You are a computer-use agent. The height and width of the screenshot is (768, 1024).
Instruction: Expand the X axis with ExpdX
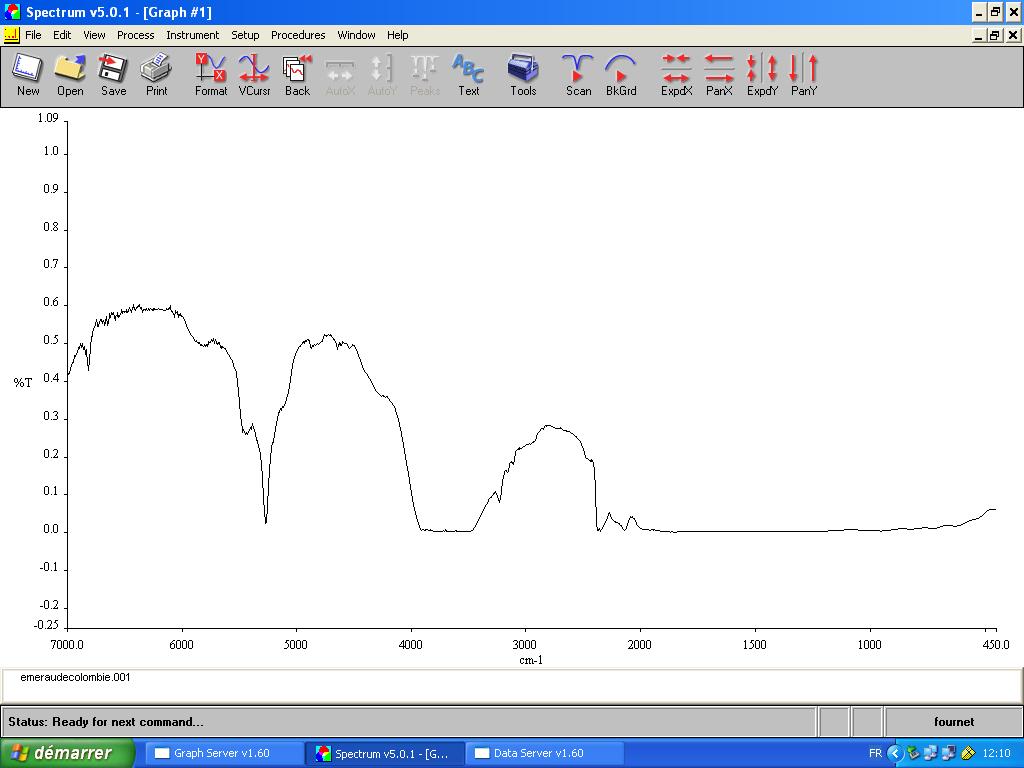pyautogui.click(x=676, y=75)
